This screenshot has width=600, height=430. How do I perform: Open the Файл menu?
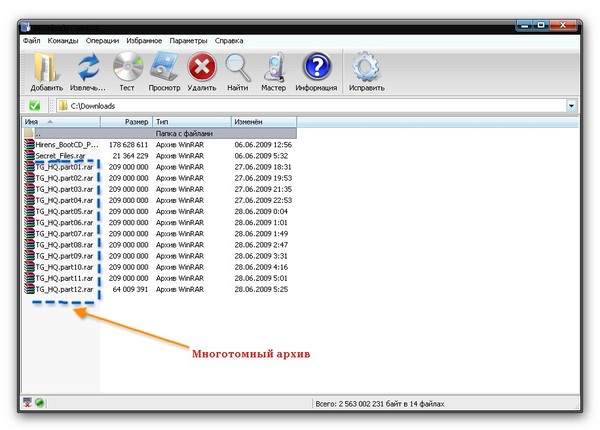point(31,41)
